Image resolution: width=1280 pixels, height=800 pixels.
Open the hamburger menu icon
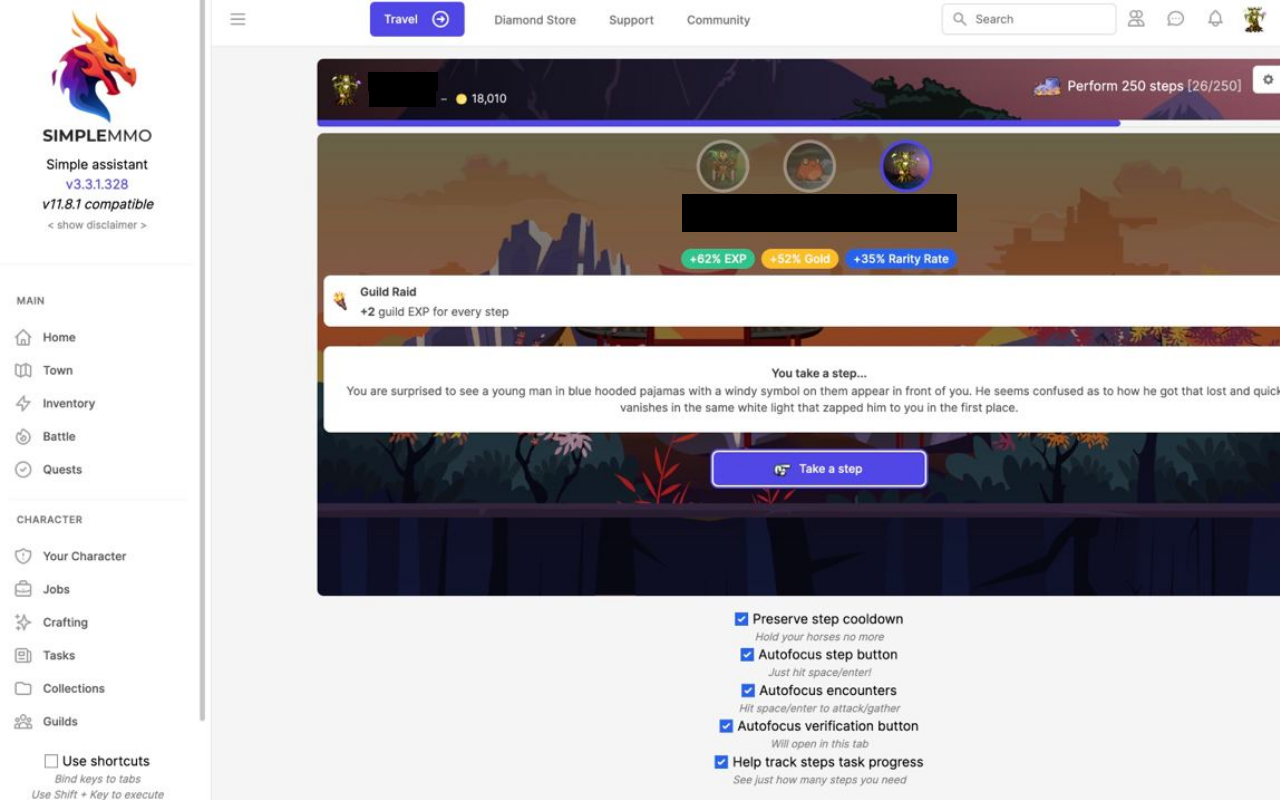coord(238,19)
